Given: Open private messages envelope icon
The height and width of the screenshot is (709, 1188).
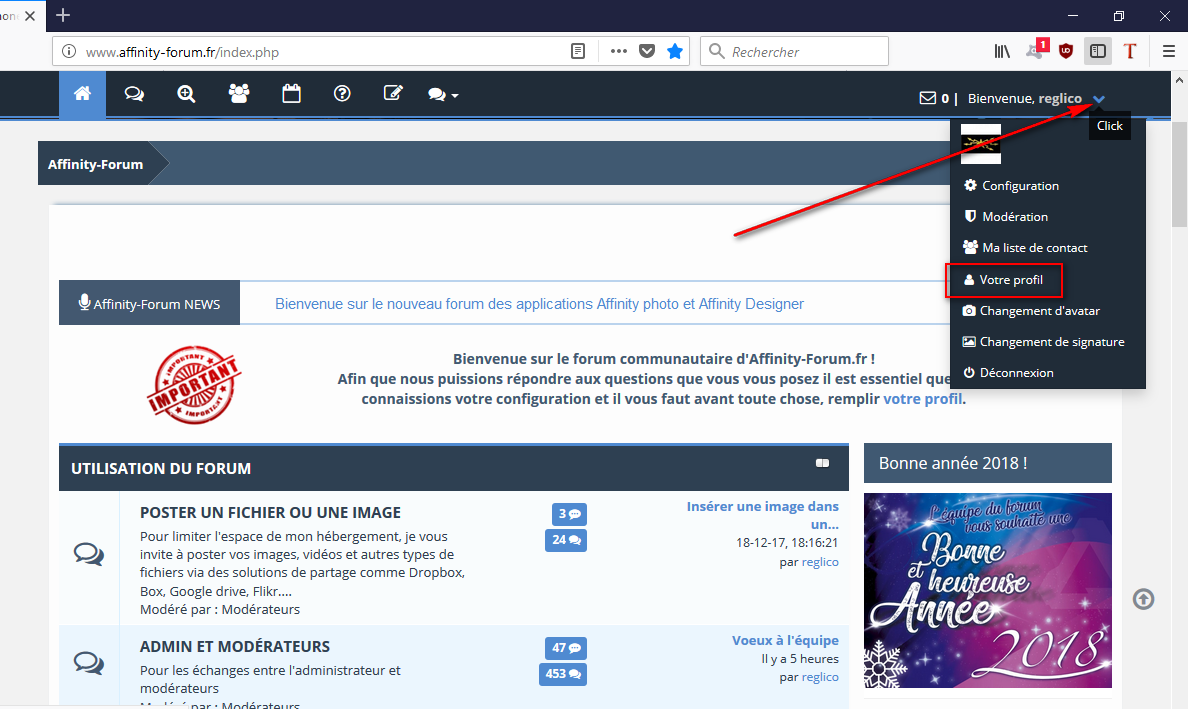Looking at the screenshot, I should click(927, 98).
